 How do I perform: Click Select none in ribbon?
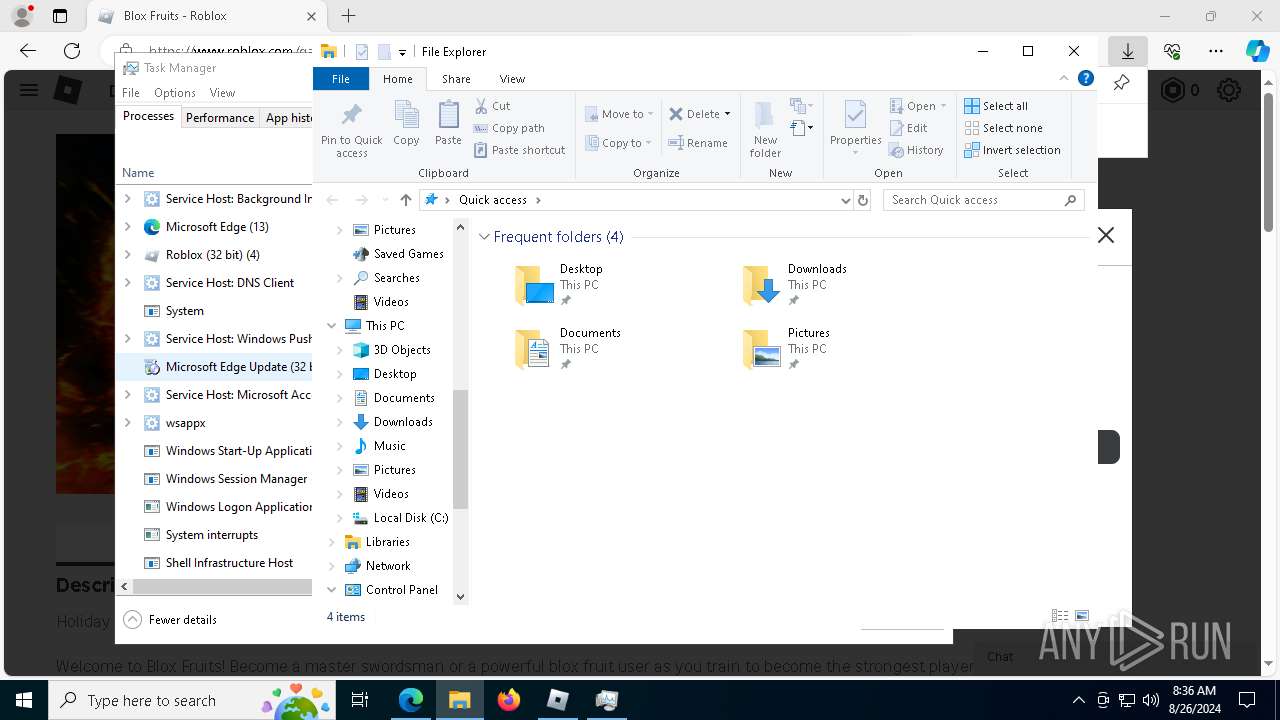tap(1003, 128)
